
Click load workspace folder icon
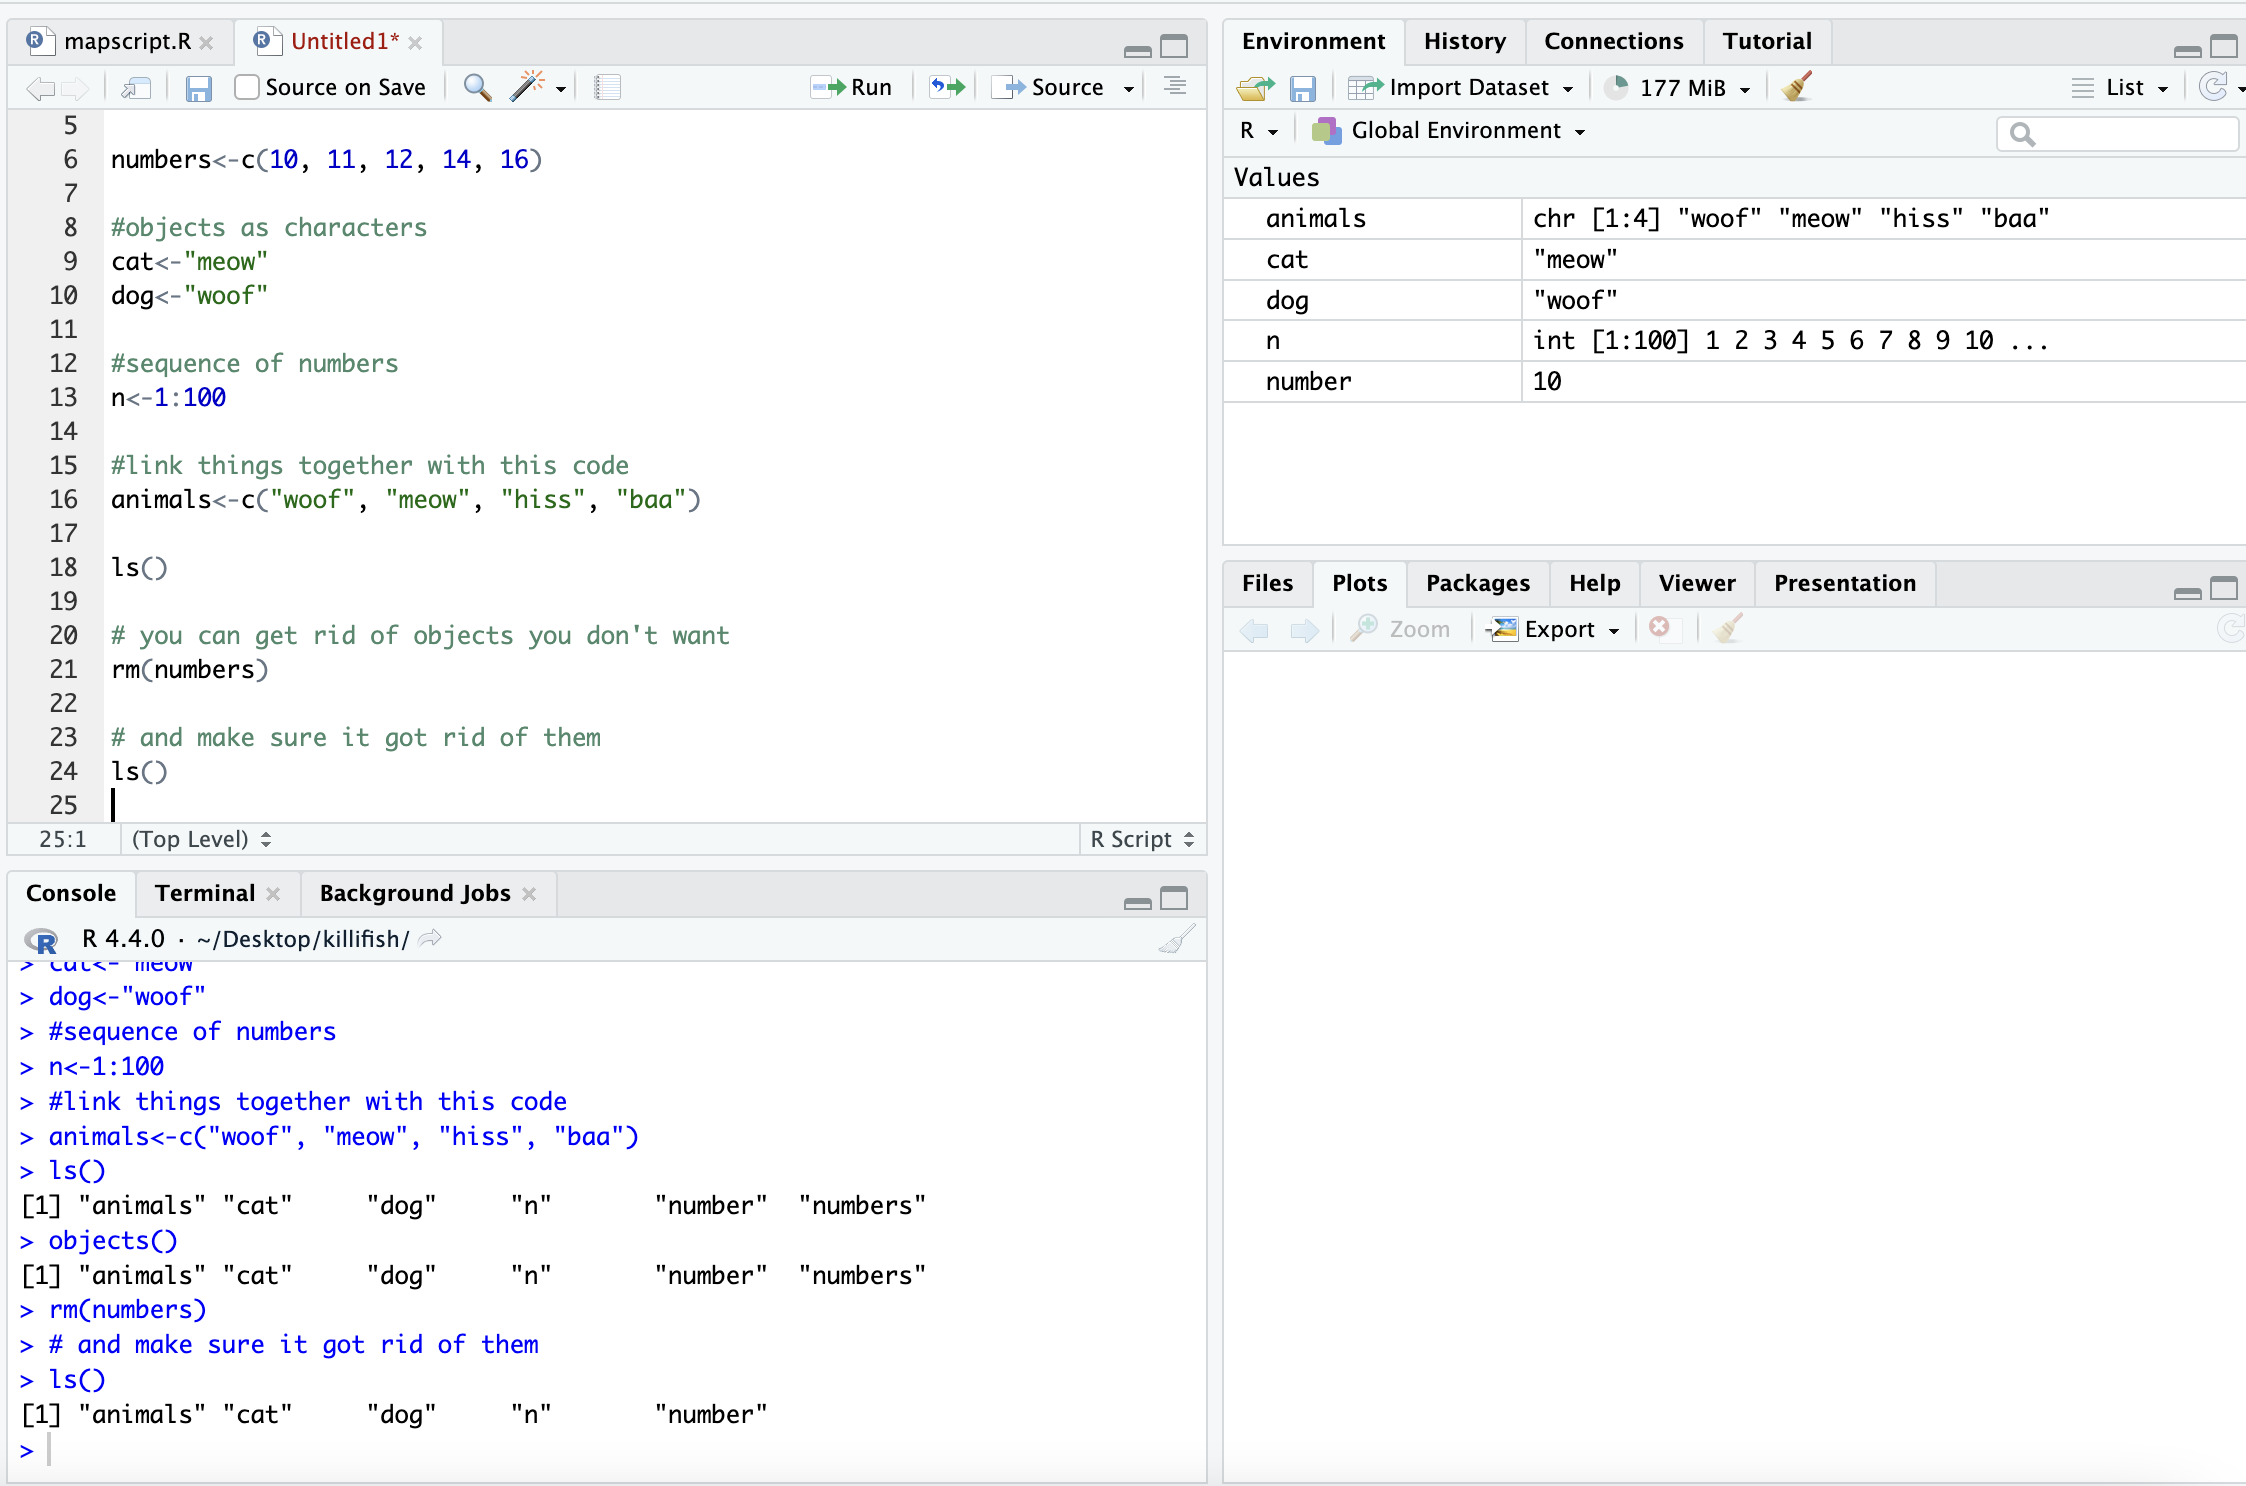coord(1255,88)
